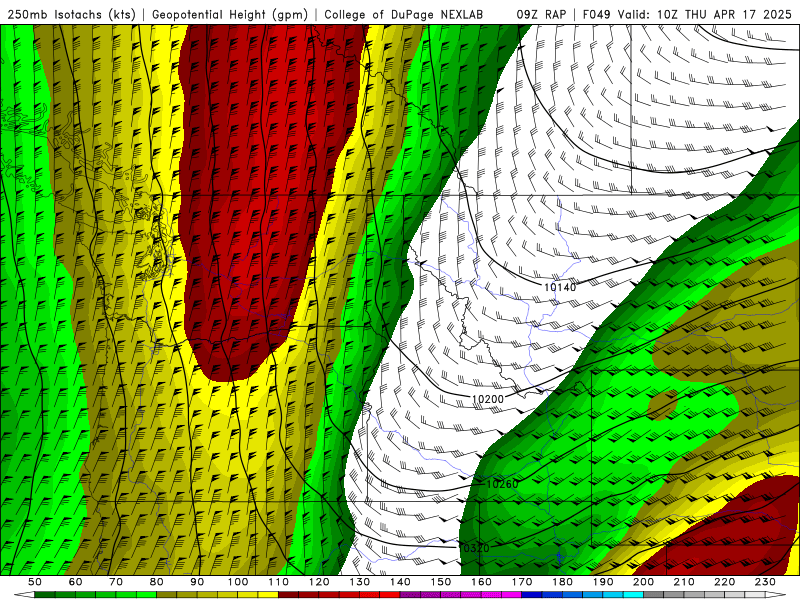Image resolution: width=800 pixels, height=600 pixels.
Task: Click the 70 knot value on color scale
Action: pyautogui.click(x=116, y=582)
